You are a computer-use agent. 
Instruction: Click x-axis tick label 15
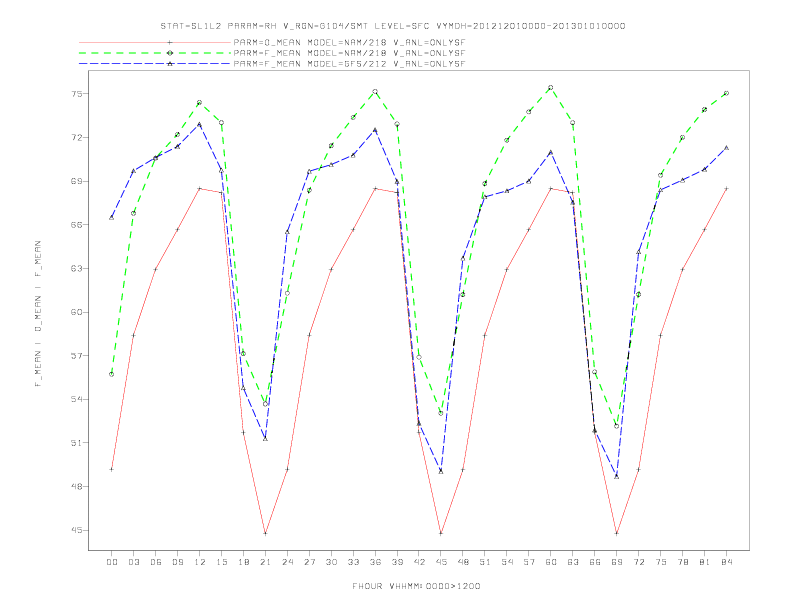click(221, 562)
